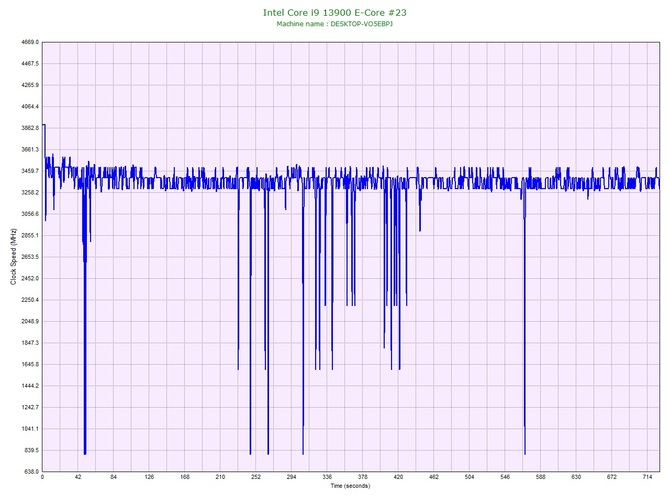Viewport: 670px width, 503px height.
Task: Click the y-axis value 3661.3
Action: click(x=30, y=150)
